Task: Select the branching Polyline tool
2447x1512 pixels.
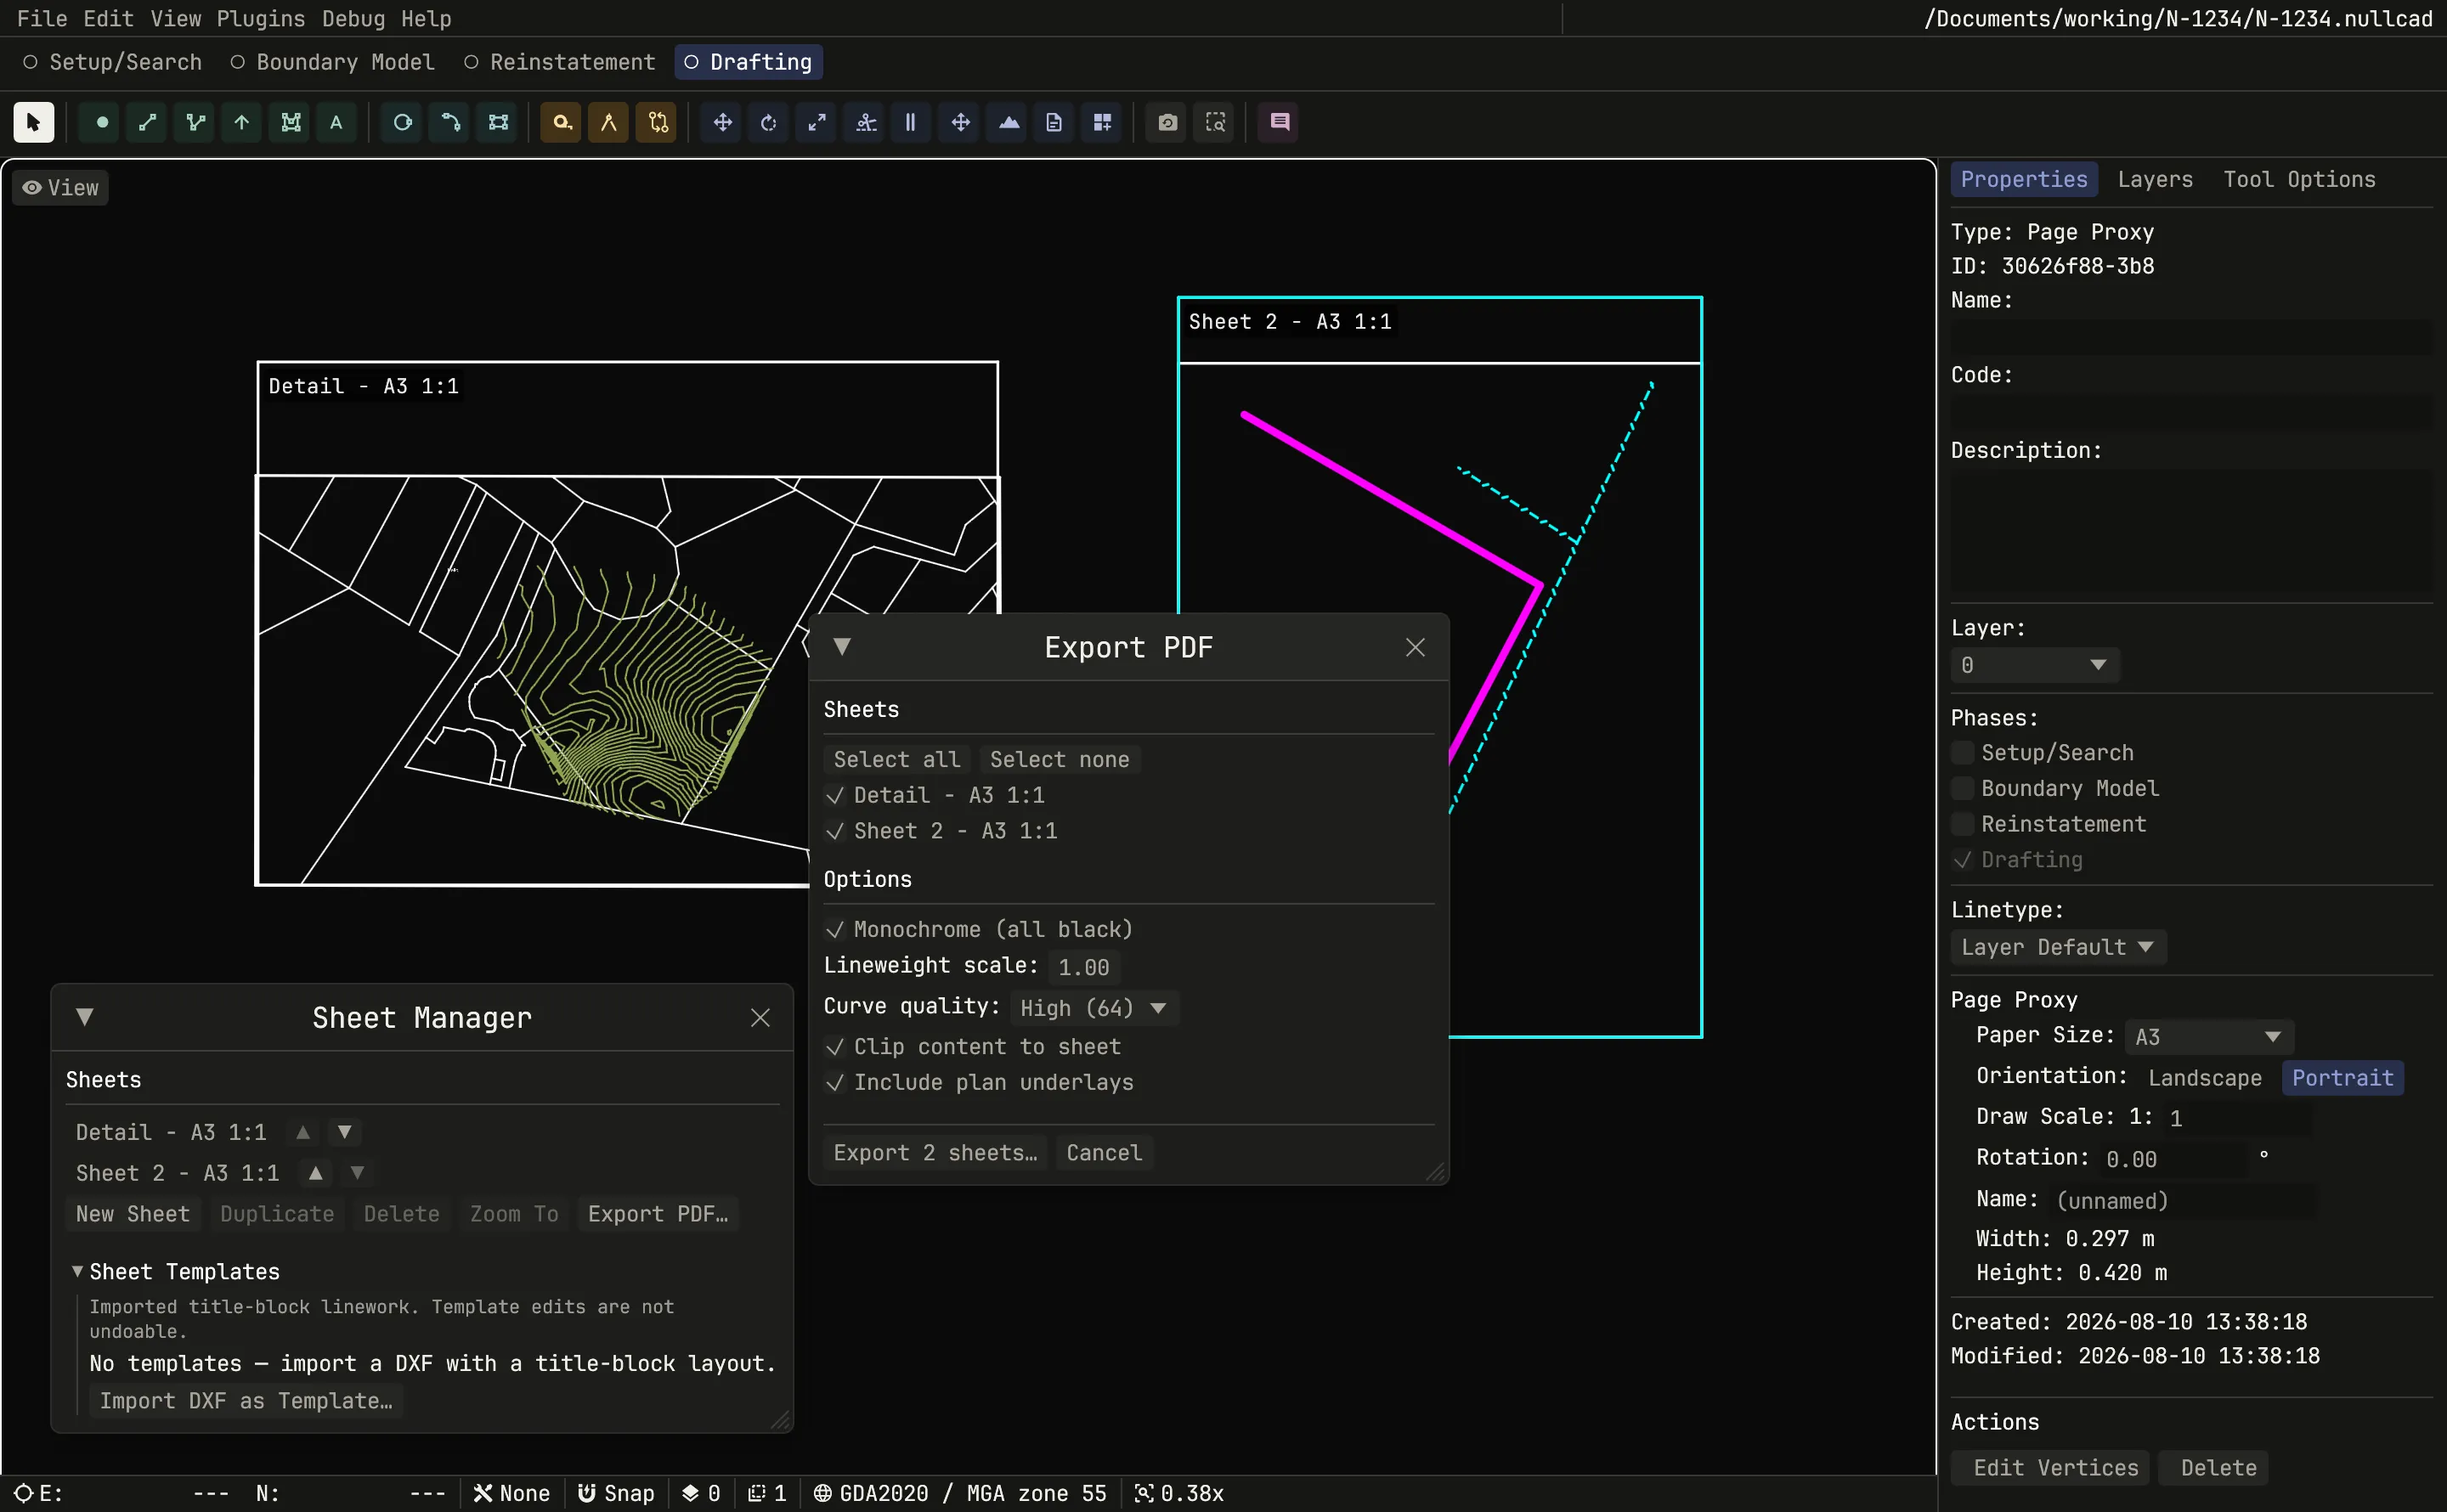Action: (x=195, y=122)
